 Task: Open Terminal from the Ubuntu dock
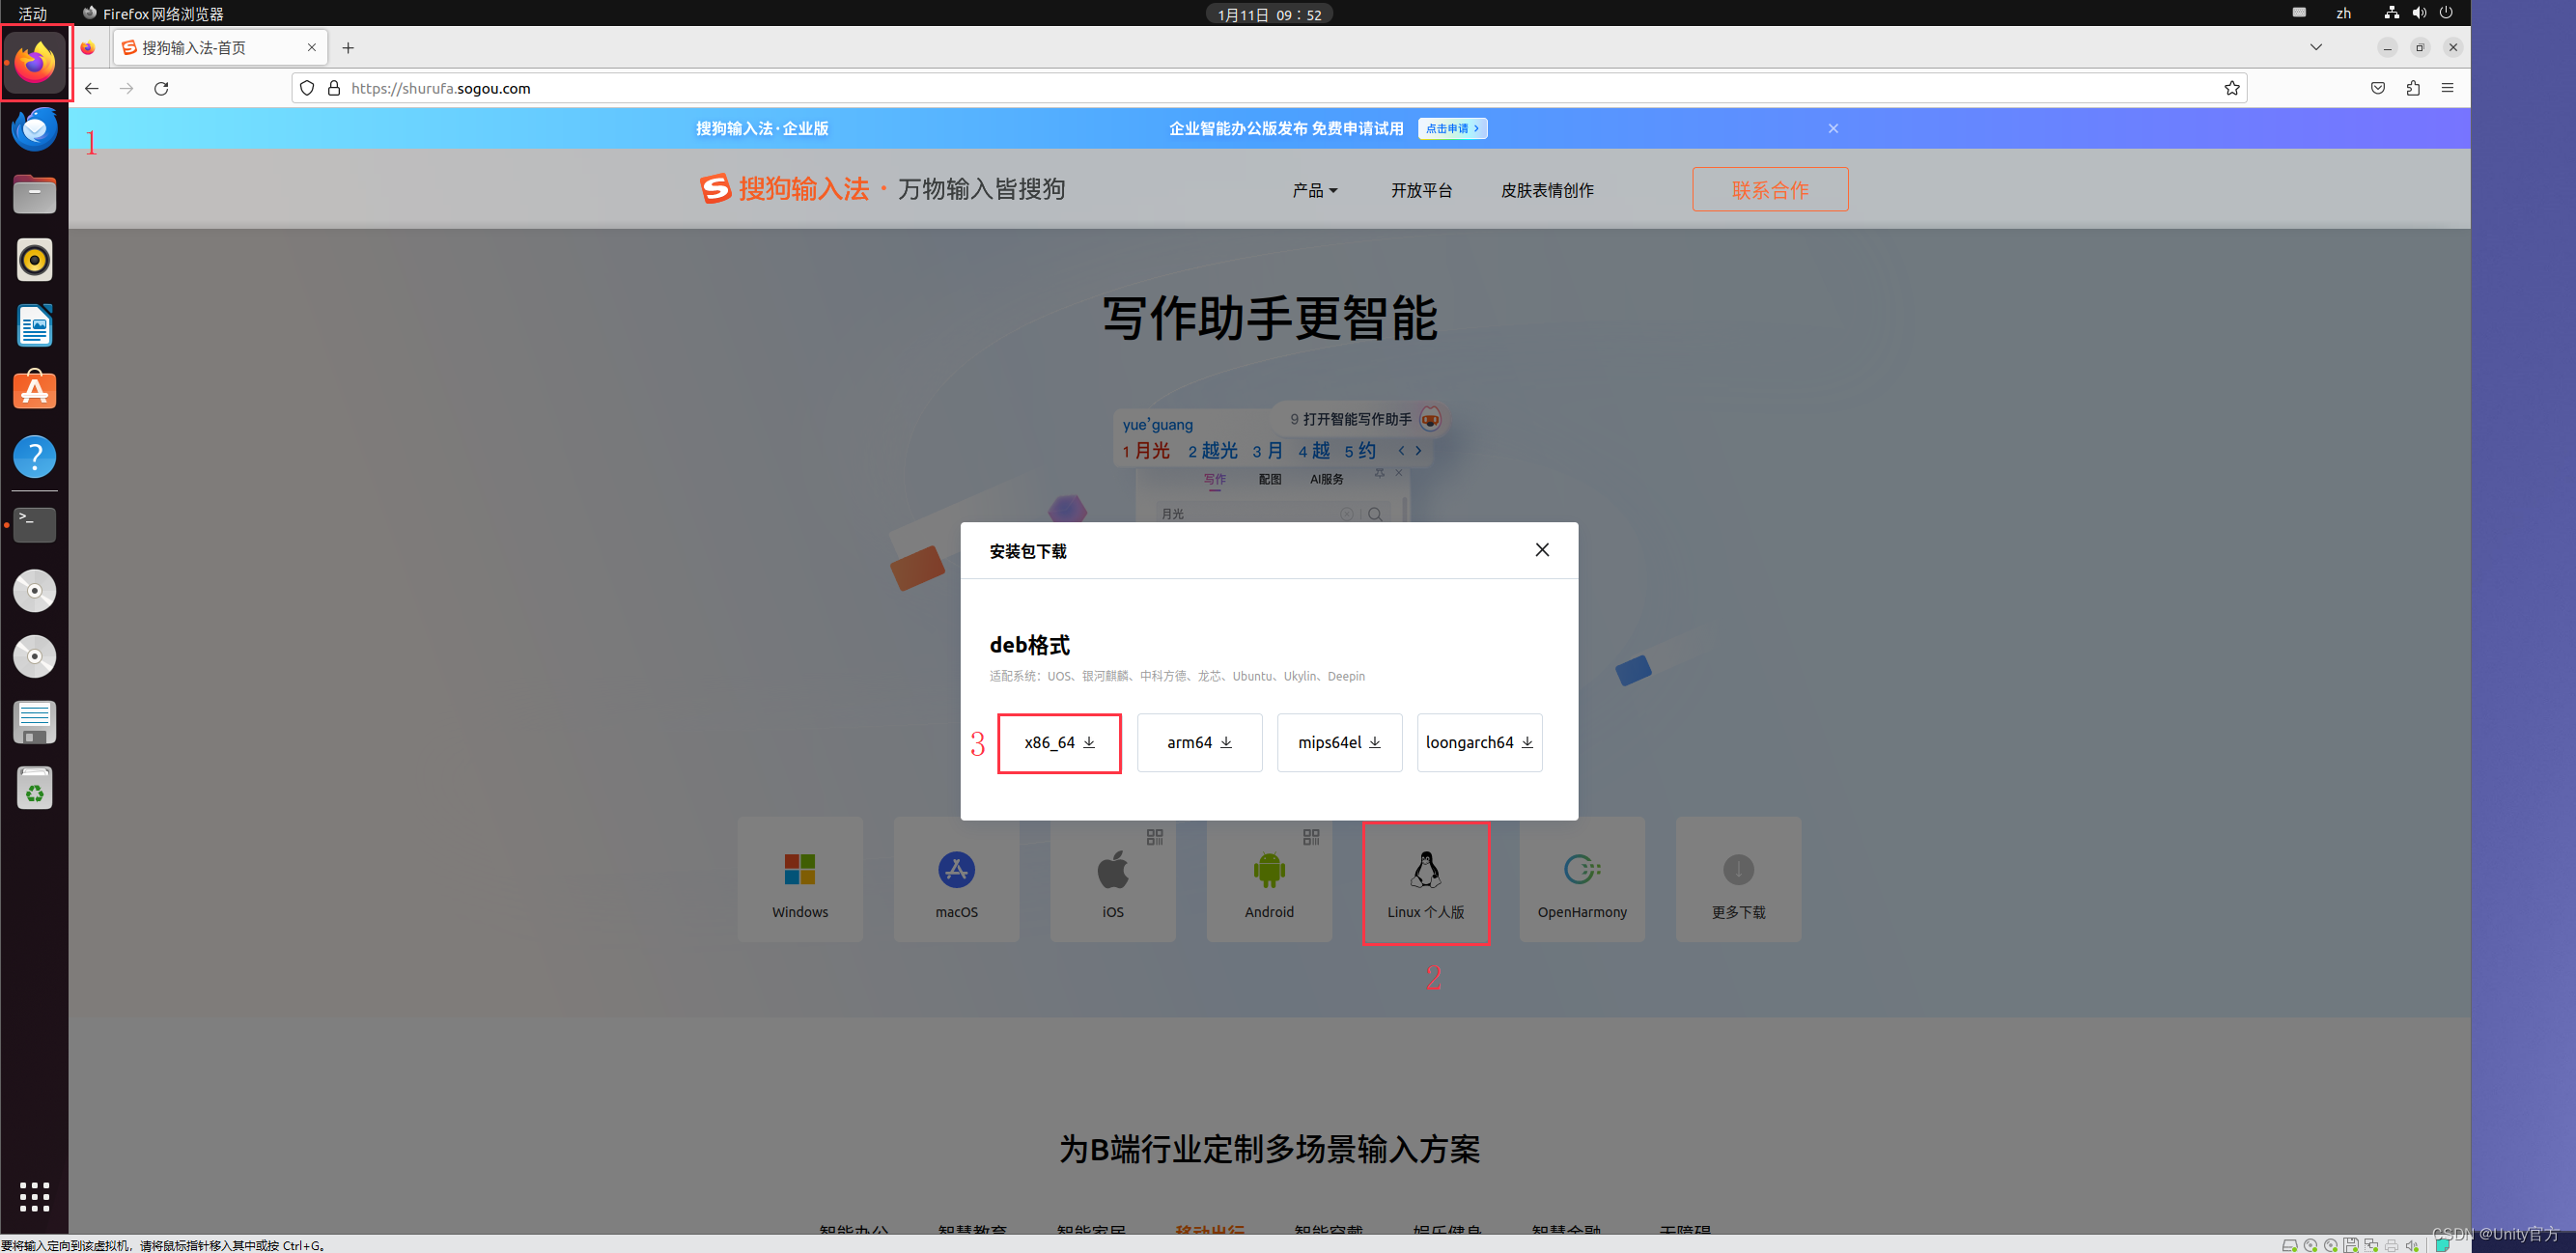tap(34, 524)
